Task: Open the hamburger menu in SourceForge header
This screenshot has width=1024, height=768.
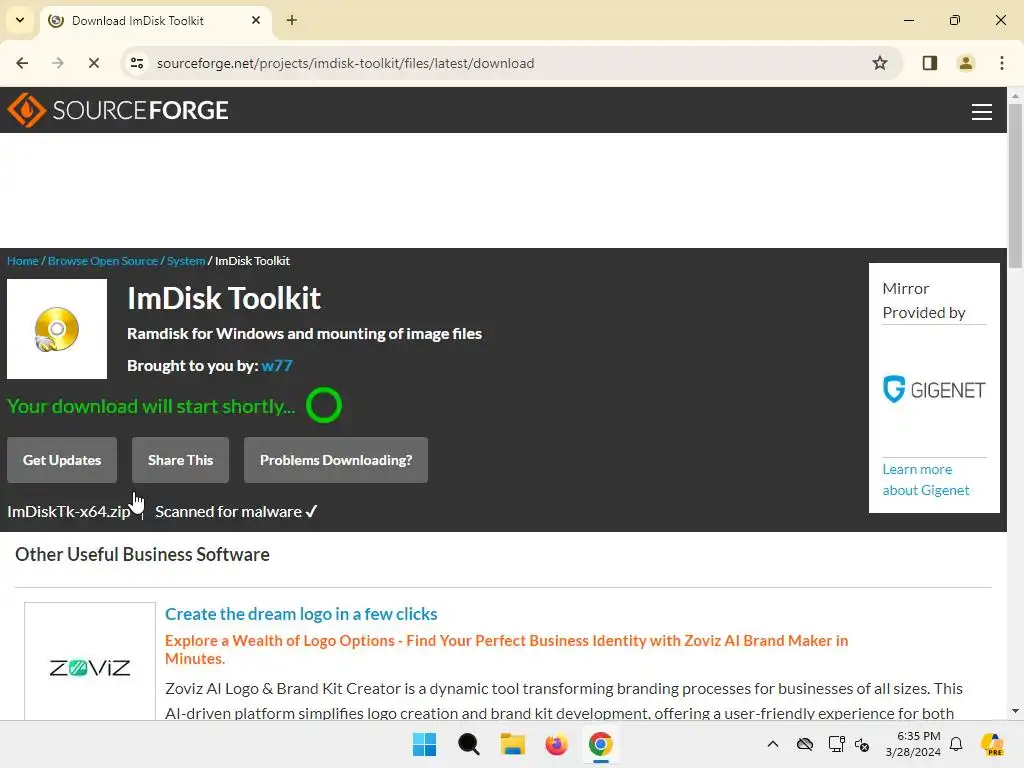Action: pos(981,112)
